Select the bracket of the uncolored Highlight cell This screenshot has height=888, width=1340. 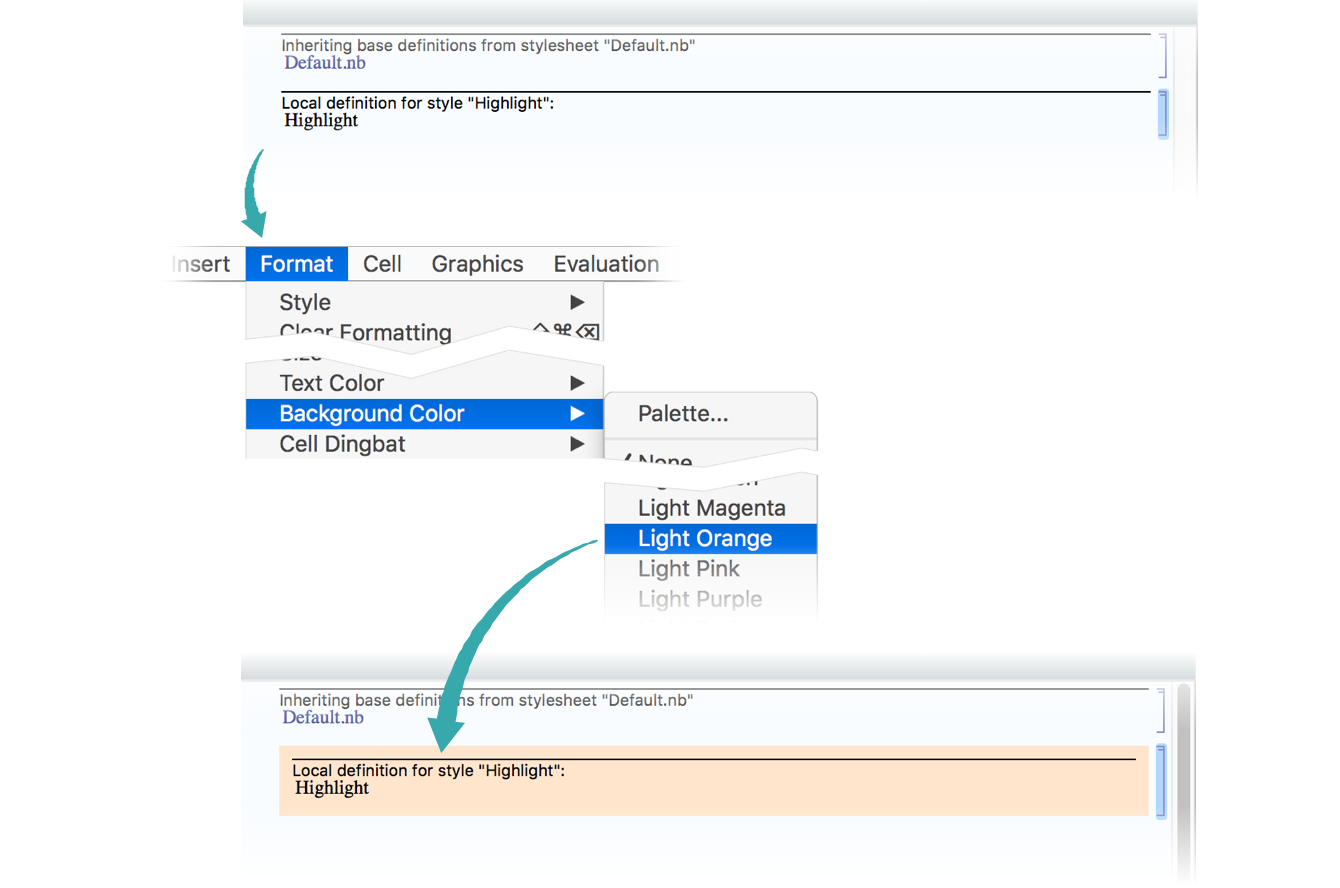[1162, 113]
